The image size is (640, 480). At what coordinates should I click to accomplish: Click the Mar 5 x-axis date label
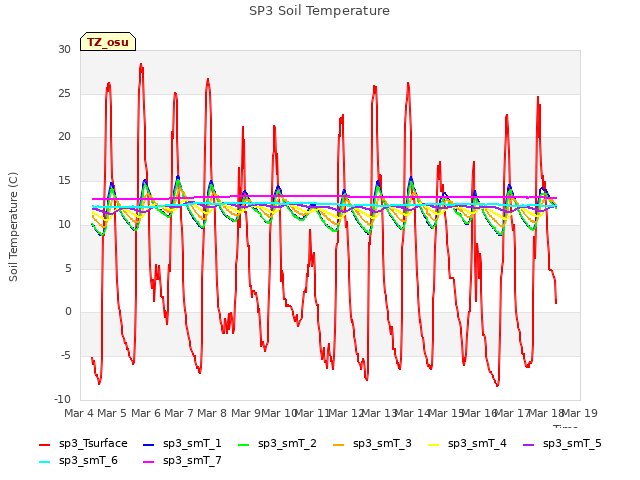[112, 413]
